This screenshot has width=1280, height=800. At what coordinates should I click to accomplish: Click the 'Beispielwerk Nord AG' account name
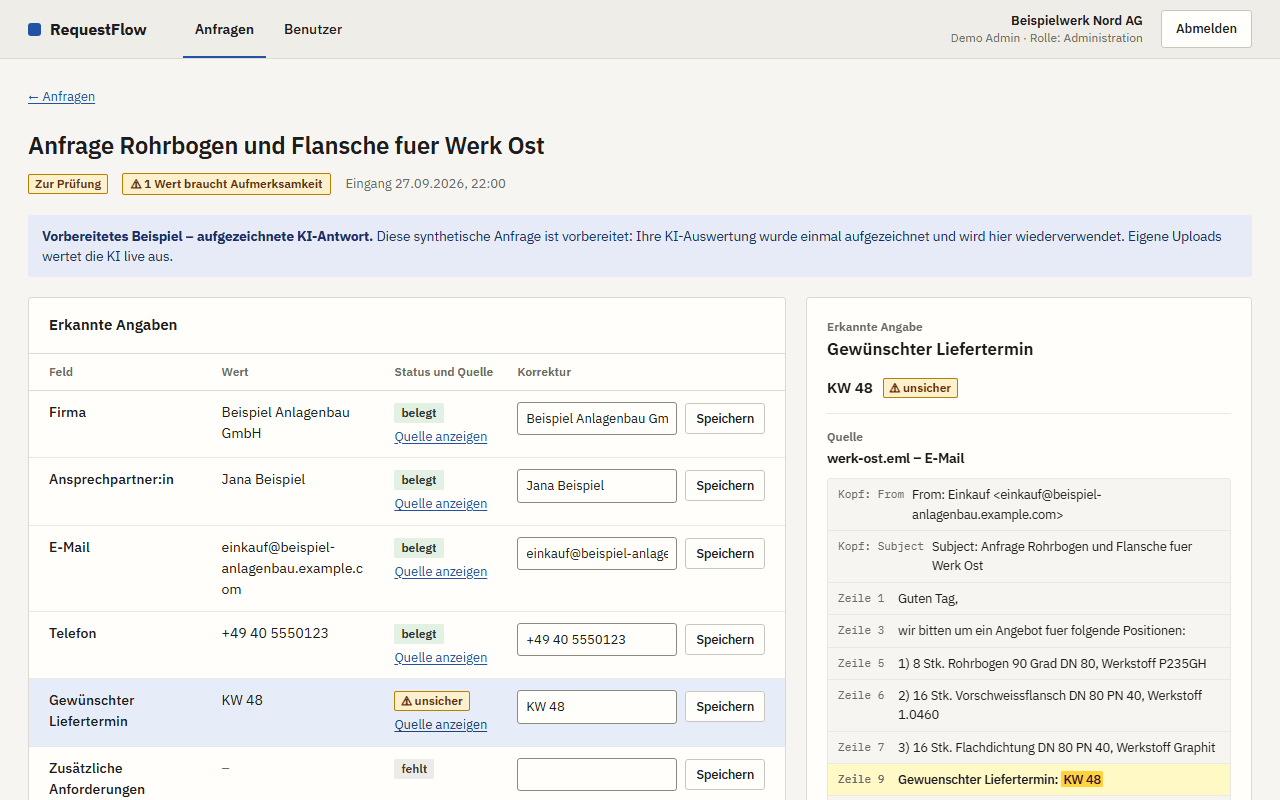tap(1076, 20)
